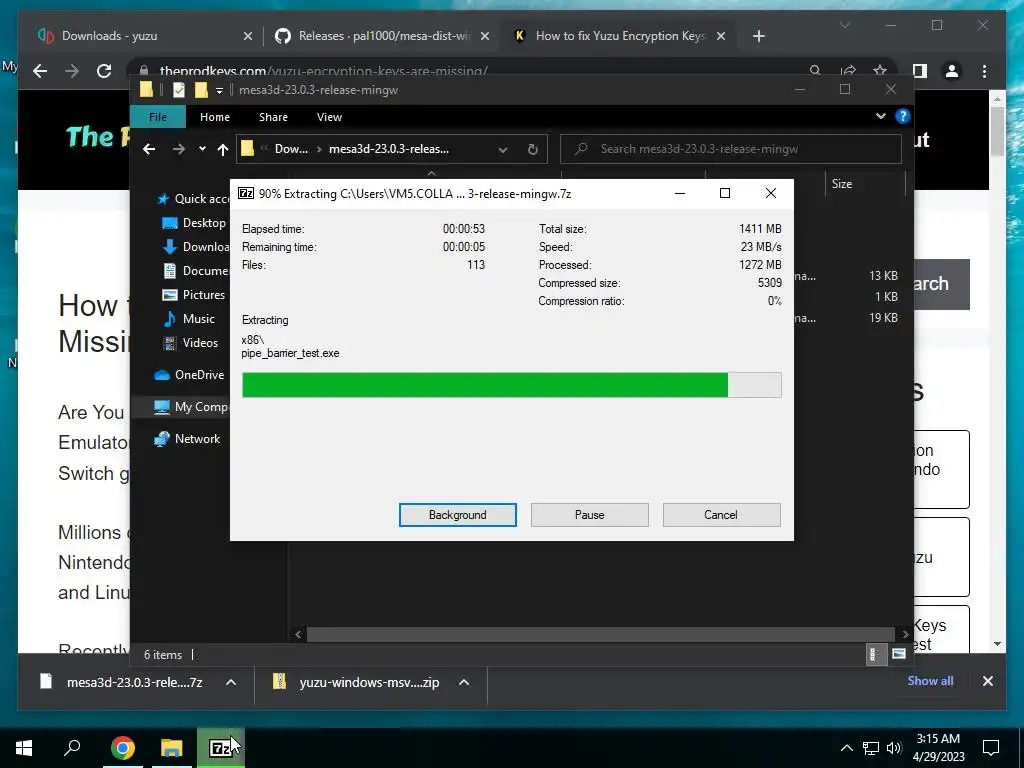Open Chrome three-dot menu
Screen dimensions: 1024x768
(984, 71)
